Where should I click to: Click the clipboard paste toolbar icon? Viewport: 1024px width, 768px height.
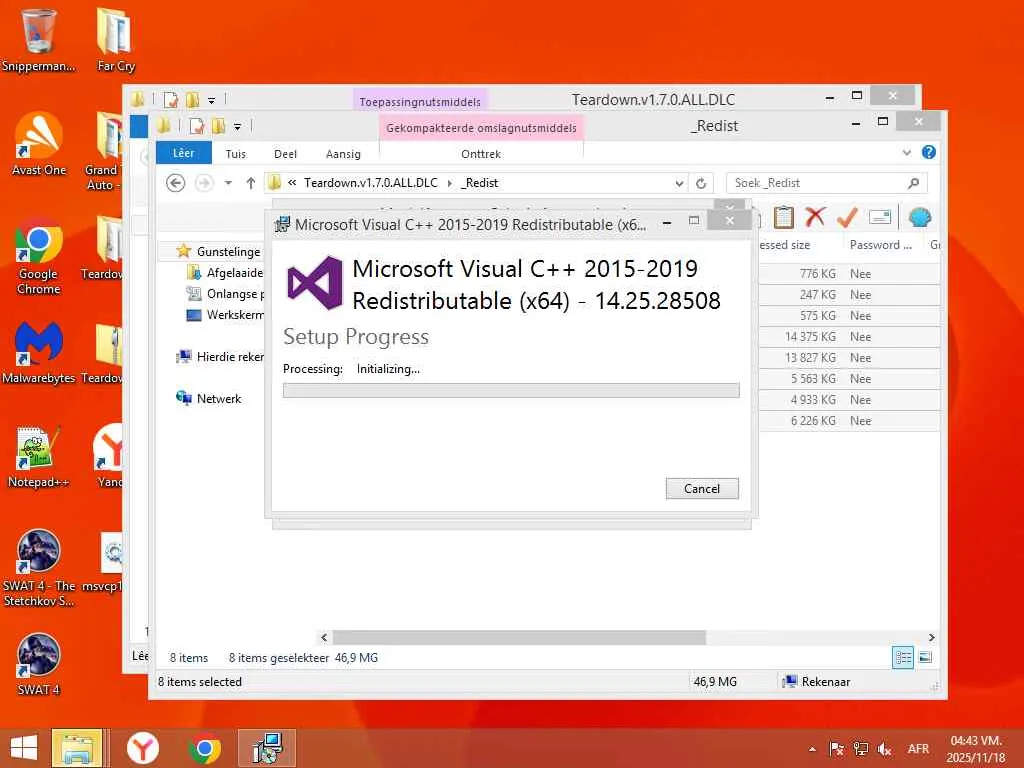click(783, 217)
